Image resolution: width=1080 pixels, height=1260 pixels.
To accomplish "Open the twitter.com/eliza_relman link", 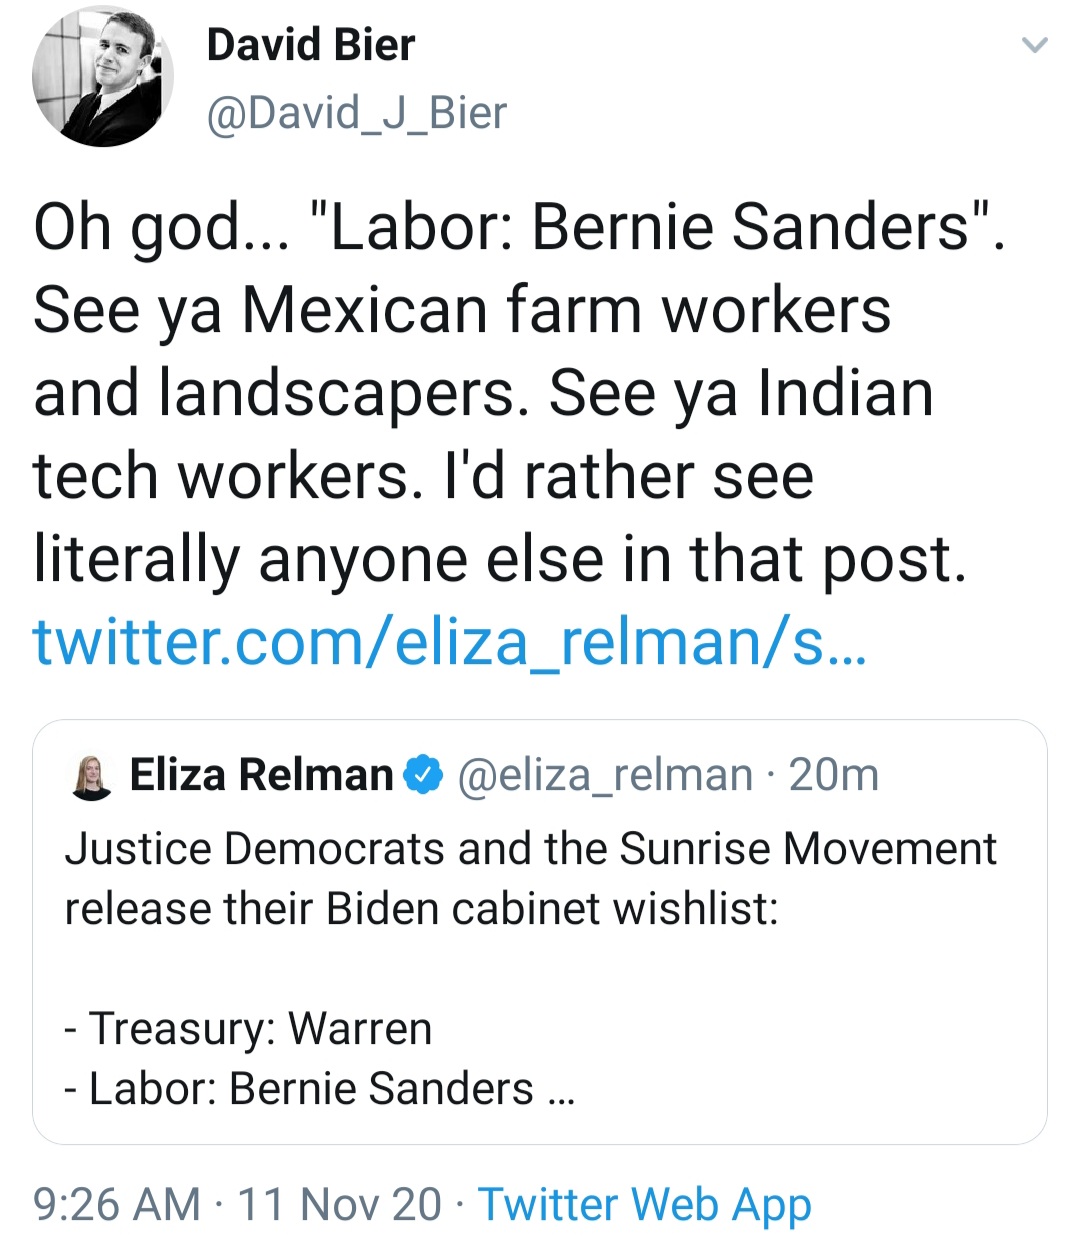I will click(450, 641).
